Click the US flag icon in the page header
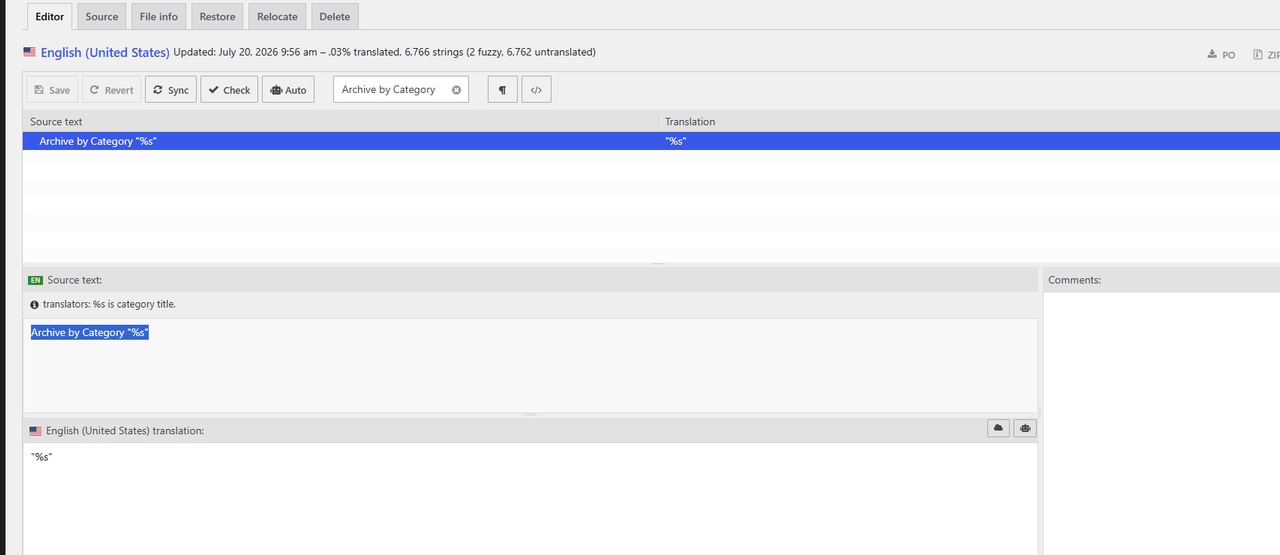This screenshot has width=1280, height=555. click(x=30, y=52)
